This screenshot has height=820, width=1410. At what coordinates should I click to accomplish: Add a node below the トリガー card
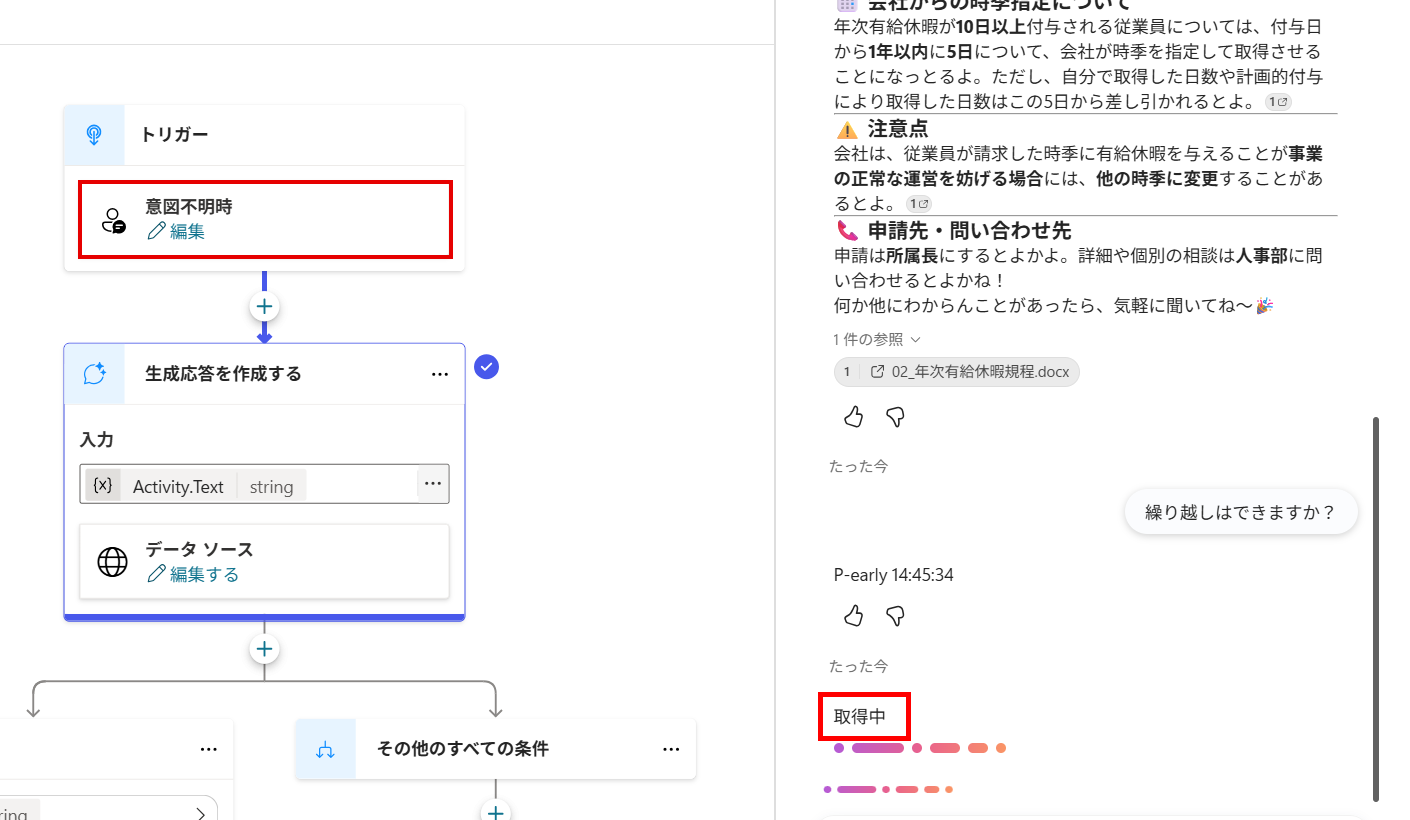click(x=264, y=306)
